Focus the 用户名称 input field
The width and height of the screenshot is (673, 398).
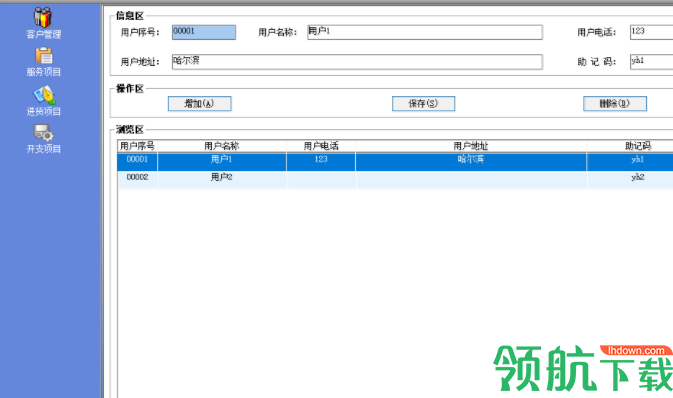[425, 32]
